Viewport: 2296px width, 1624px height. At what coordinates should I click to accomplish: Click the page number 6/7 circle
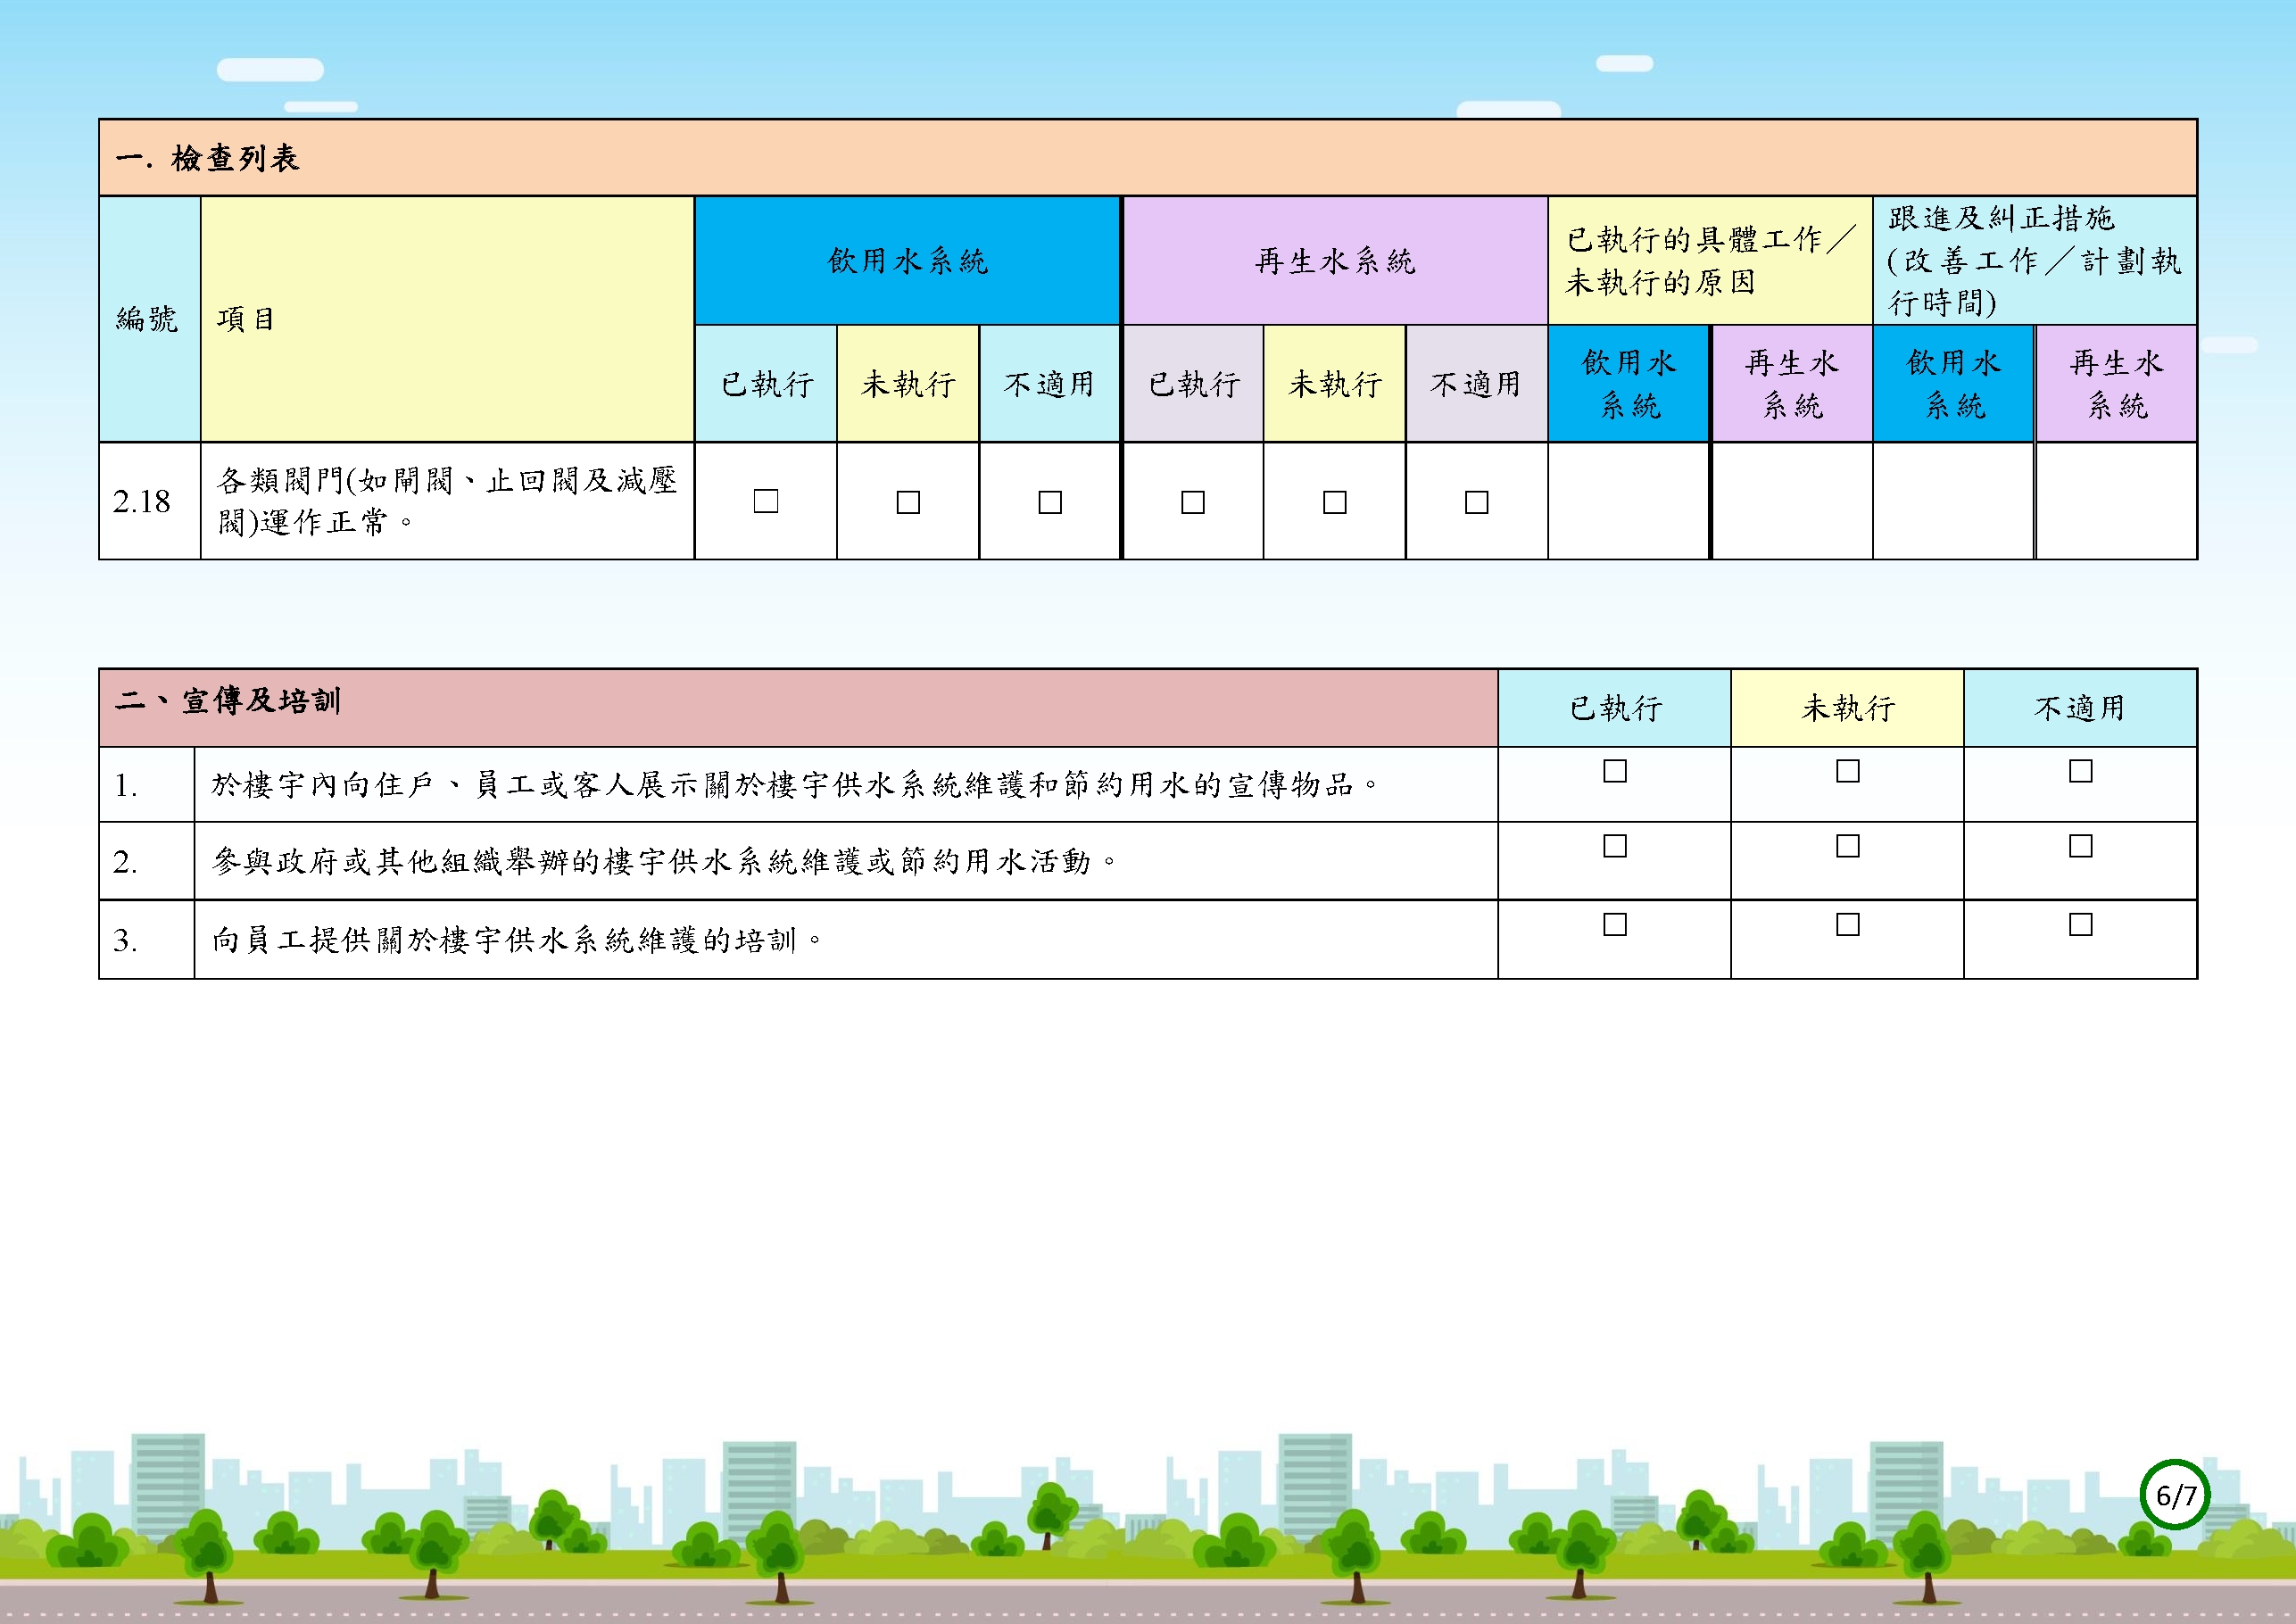2175,1495
